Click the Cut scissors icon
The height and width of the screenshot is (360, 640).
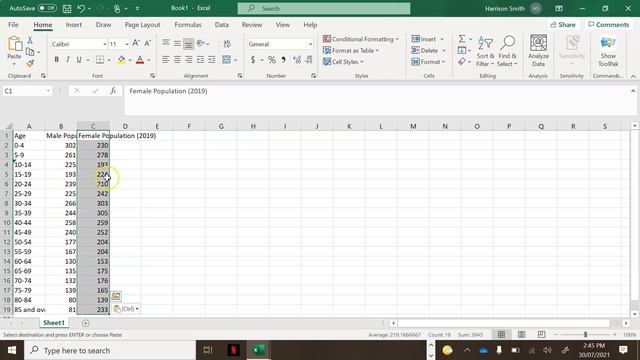[x=30, y=40]
